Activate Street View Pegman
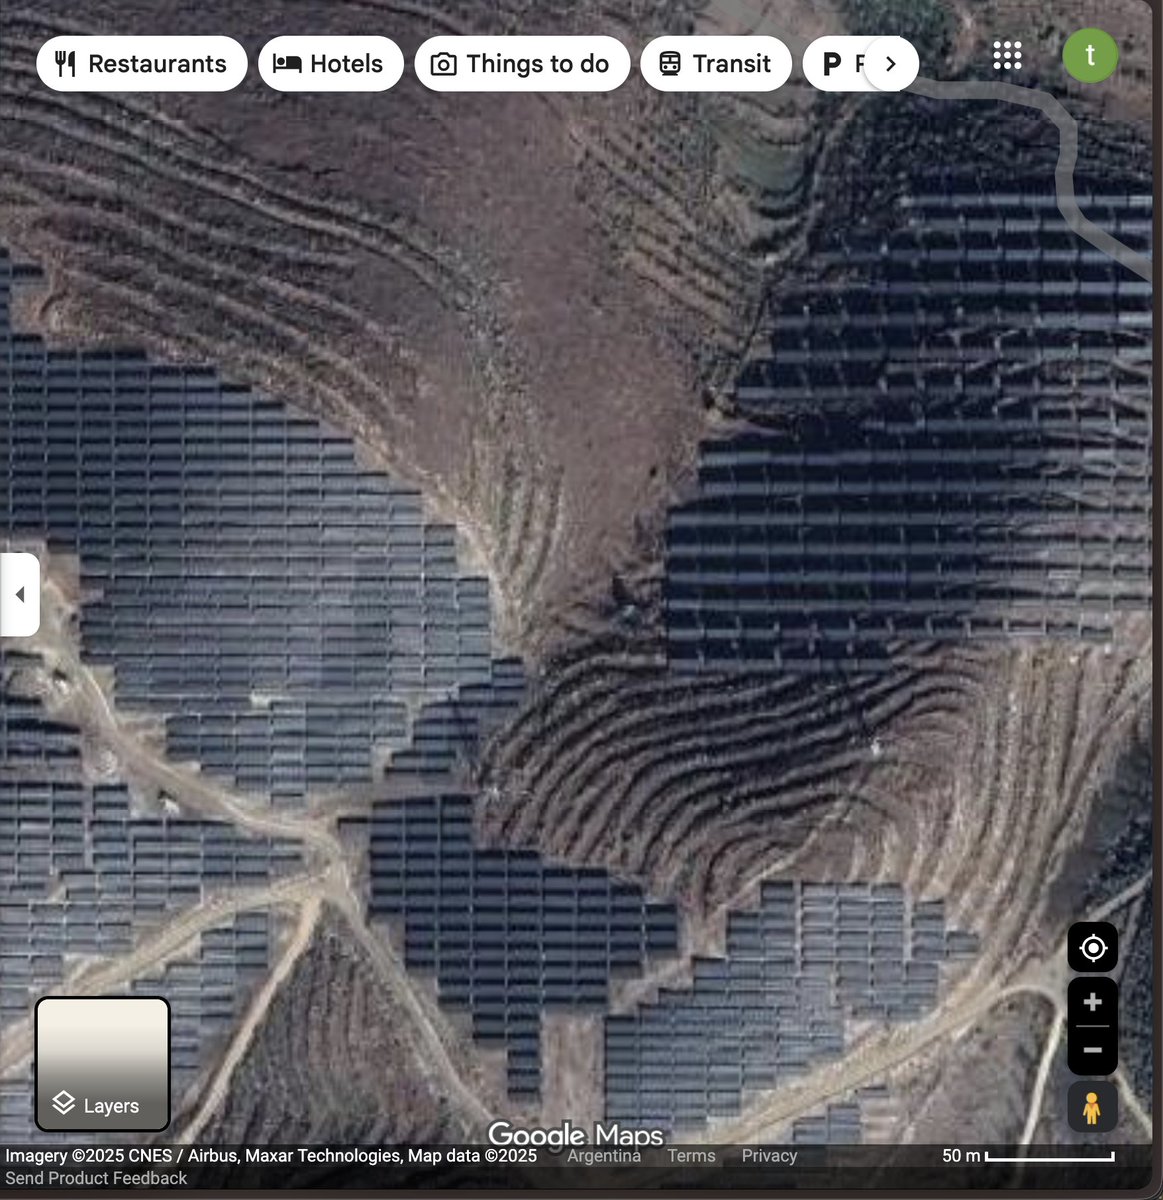This screenshot has height=1200, width=1163. (1093, 1107)
